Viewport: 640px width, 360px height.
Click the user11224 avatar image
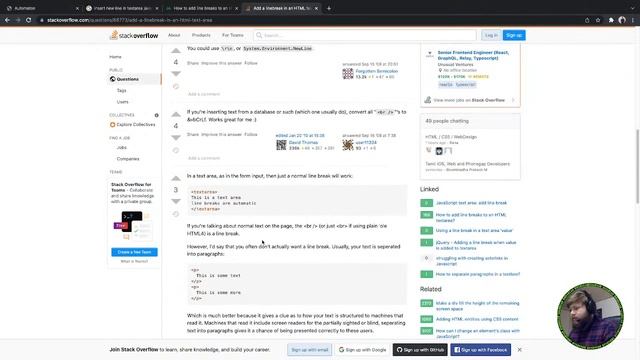(348, 145)
